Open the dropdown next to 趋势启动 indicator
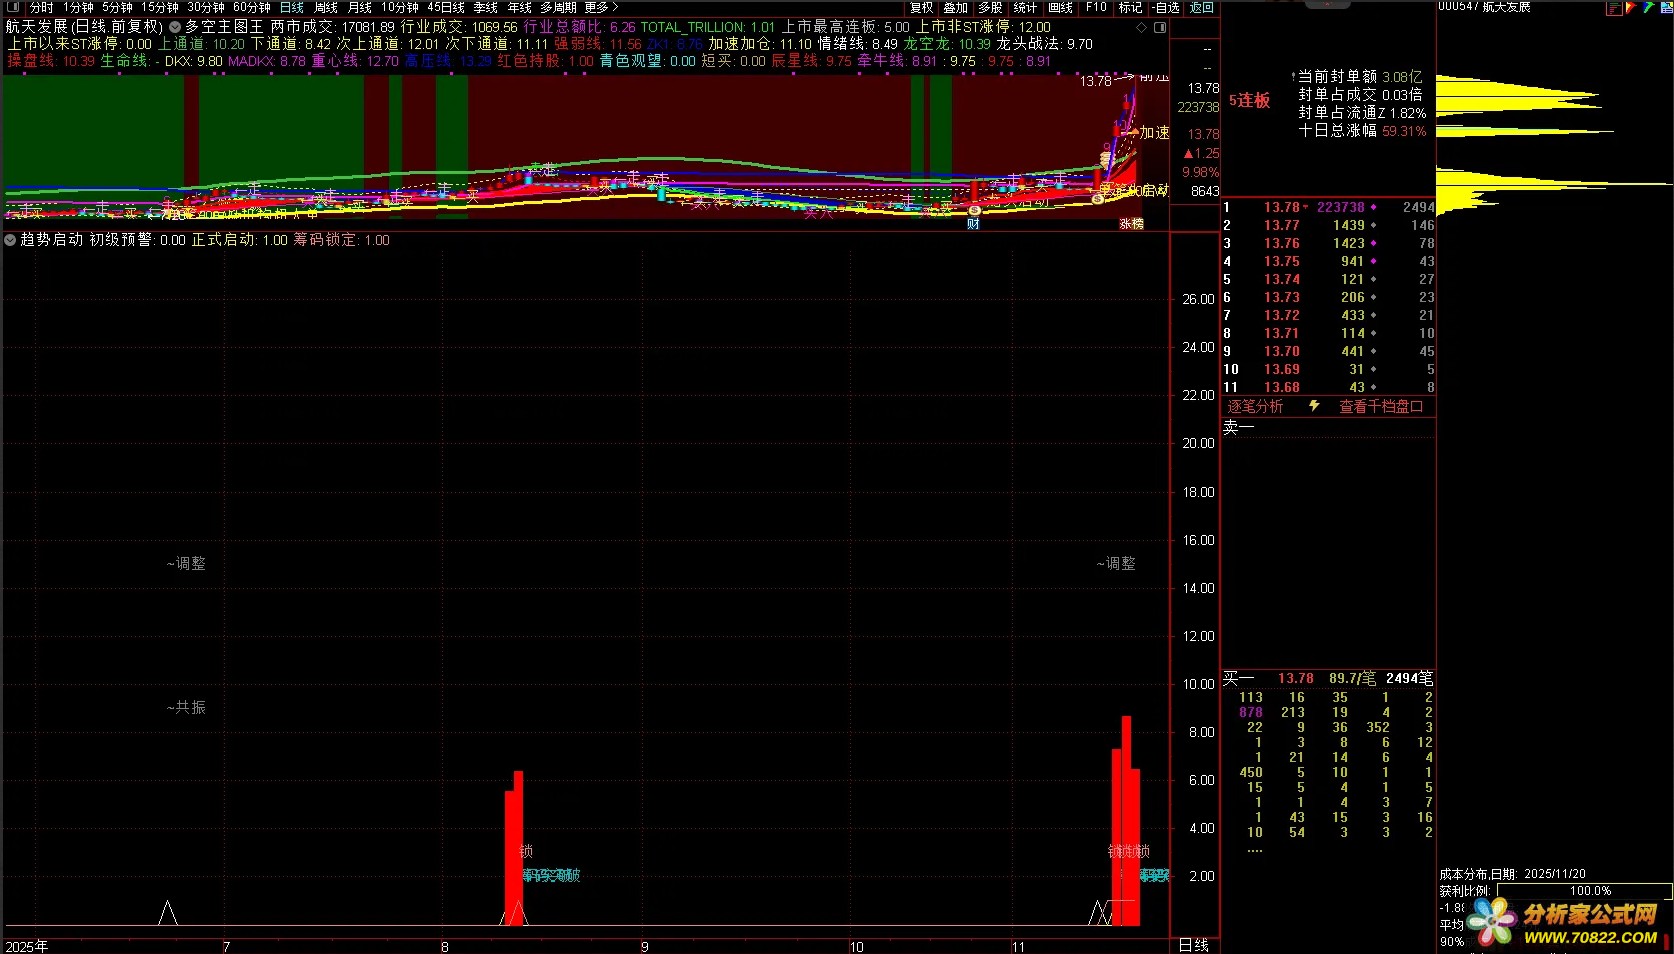The height and width of the screenshot is (954, 1674). tap(10, 240)
